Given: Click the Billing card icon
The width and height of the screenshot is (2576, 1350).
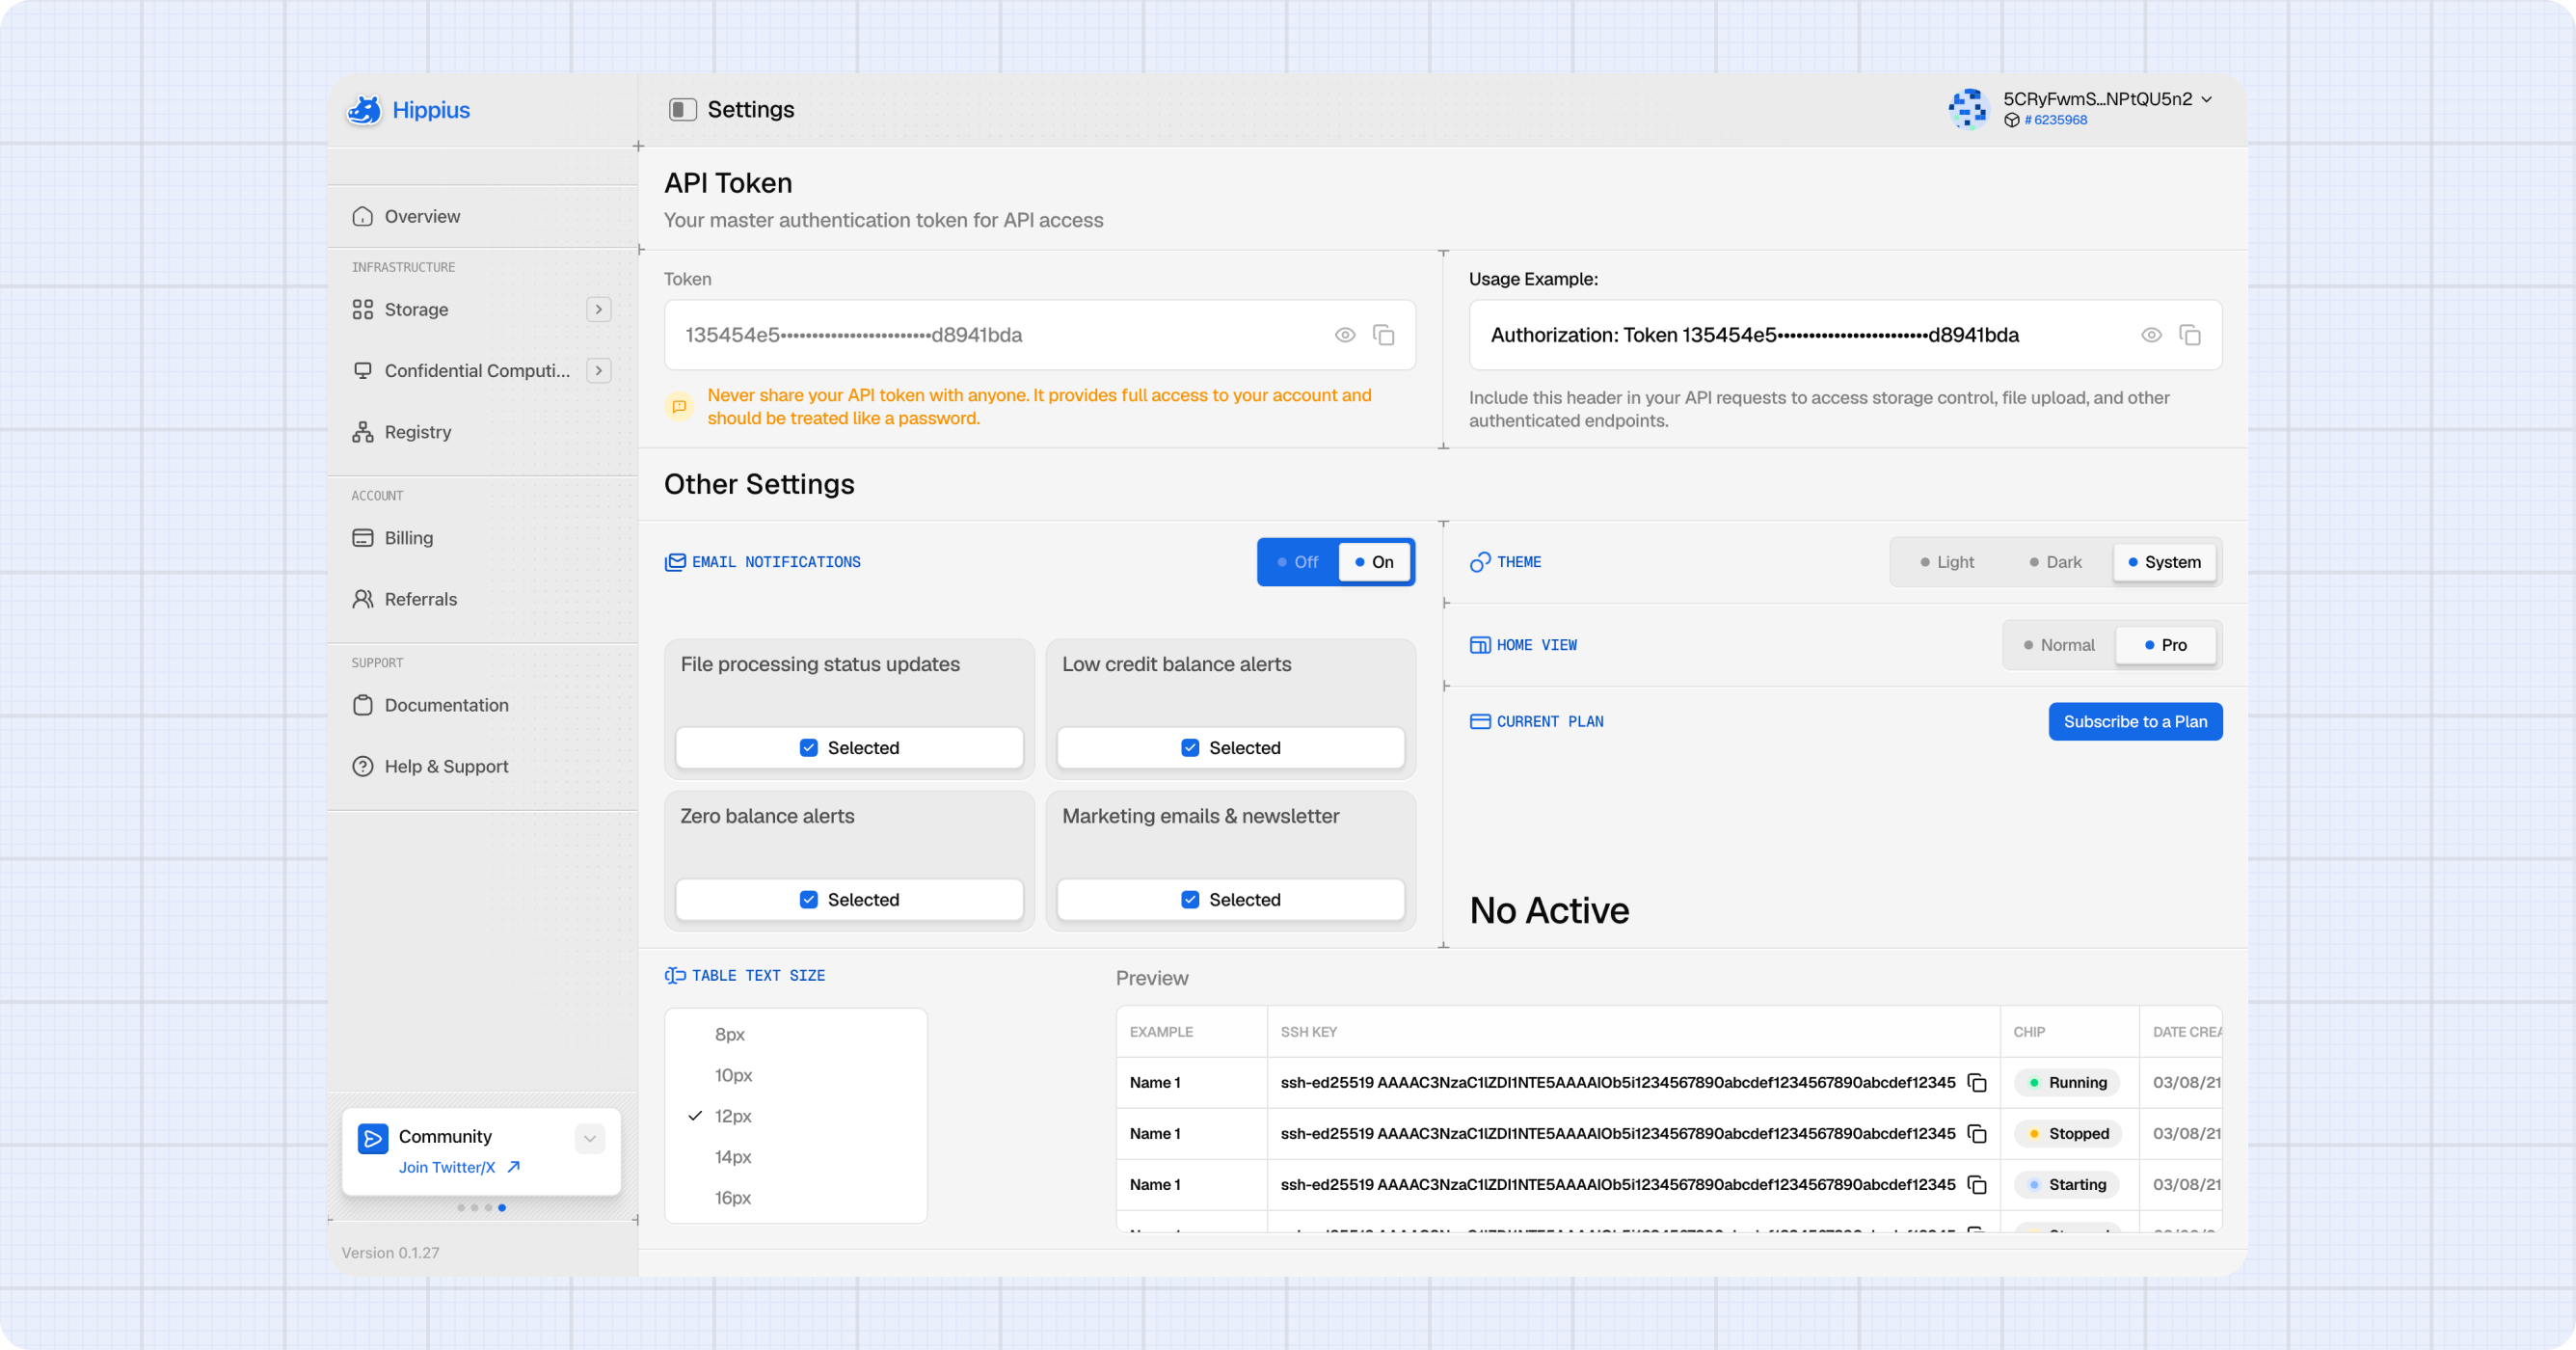Looking at the screenshot, I should click(x=363, y=538).
